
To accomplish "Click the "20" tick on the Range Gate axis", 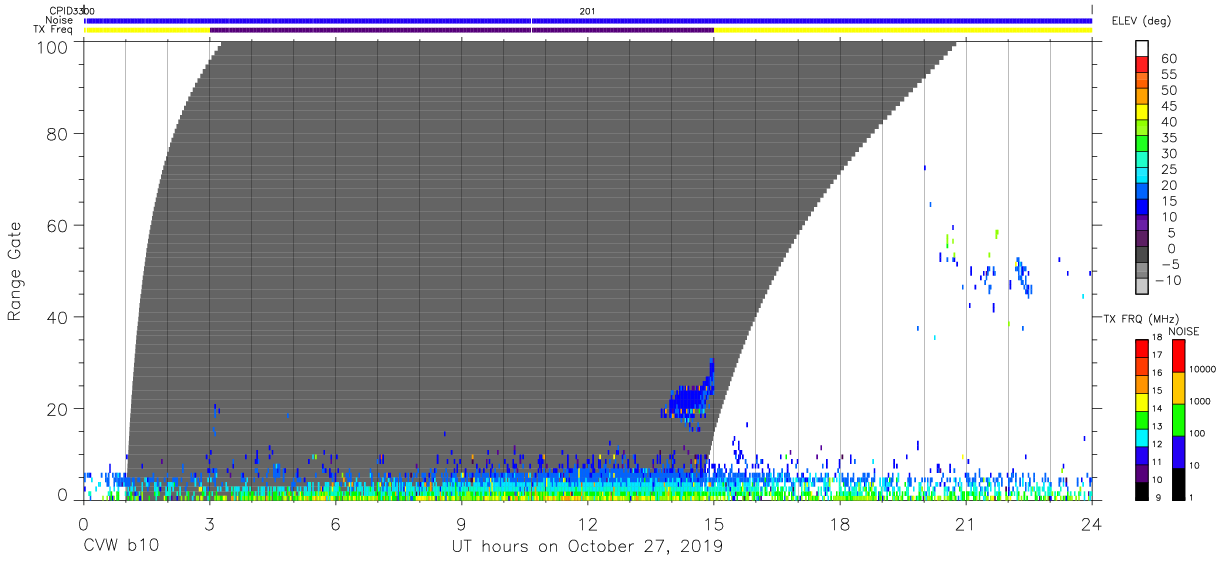I will click(x=57, y=409).
